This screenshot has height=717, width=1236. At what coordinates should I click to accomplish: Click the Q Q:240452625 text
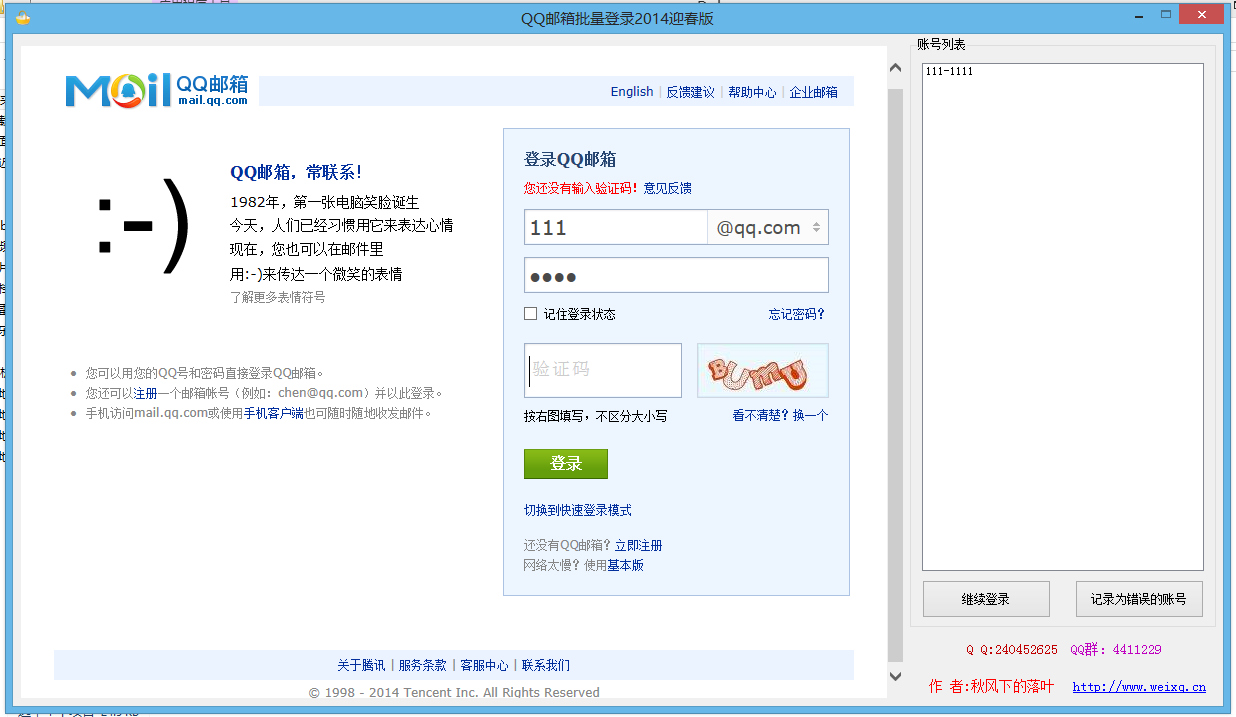(x=1011, y=650)
